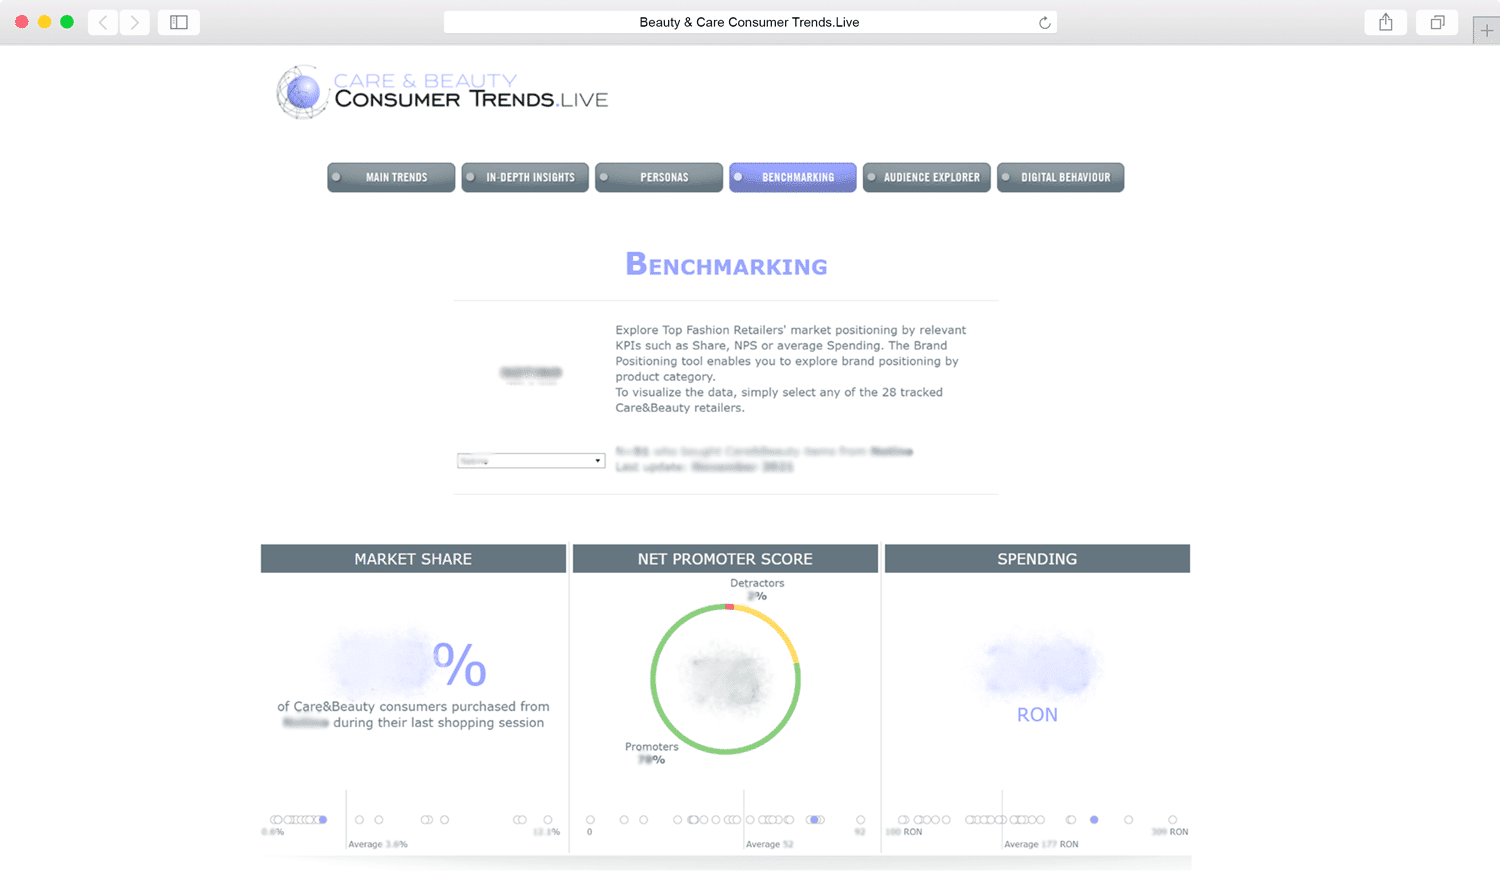Reload the page using the refresh icon

tap(1045, 23)
